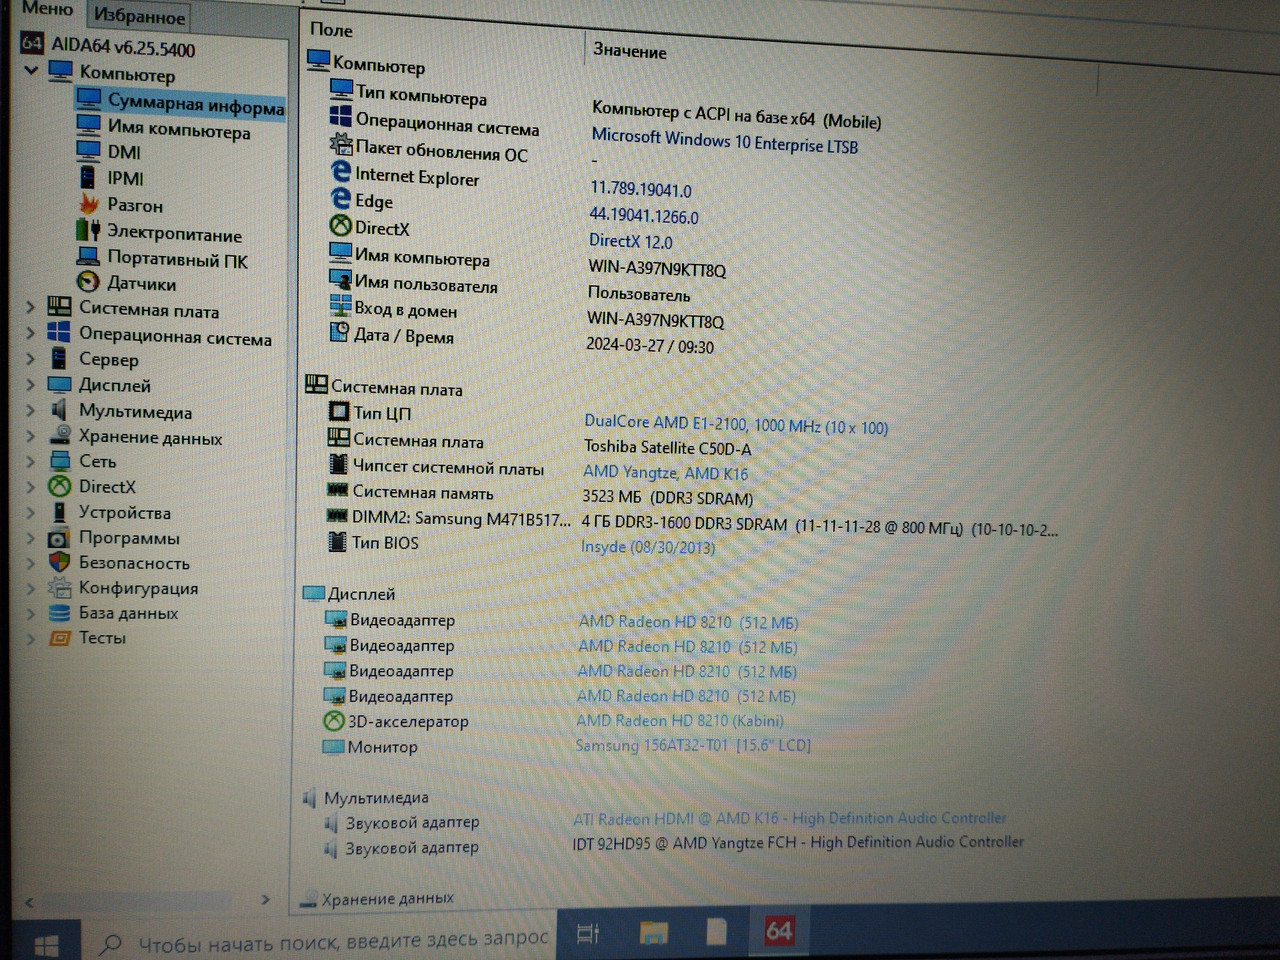Select the Sensors (Датчики) gauge icon
The height and width of the screenshot is (960, 1280).
[x=89, y=283]
